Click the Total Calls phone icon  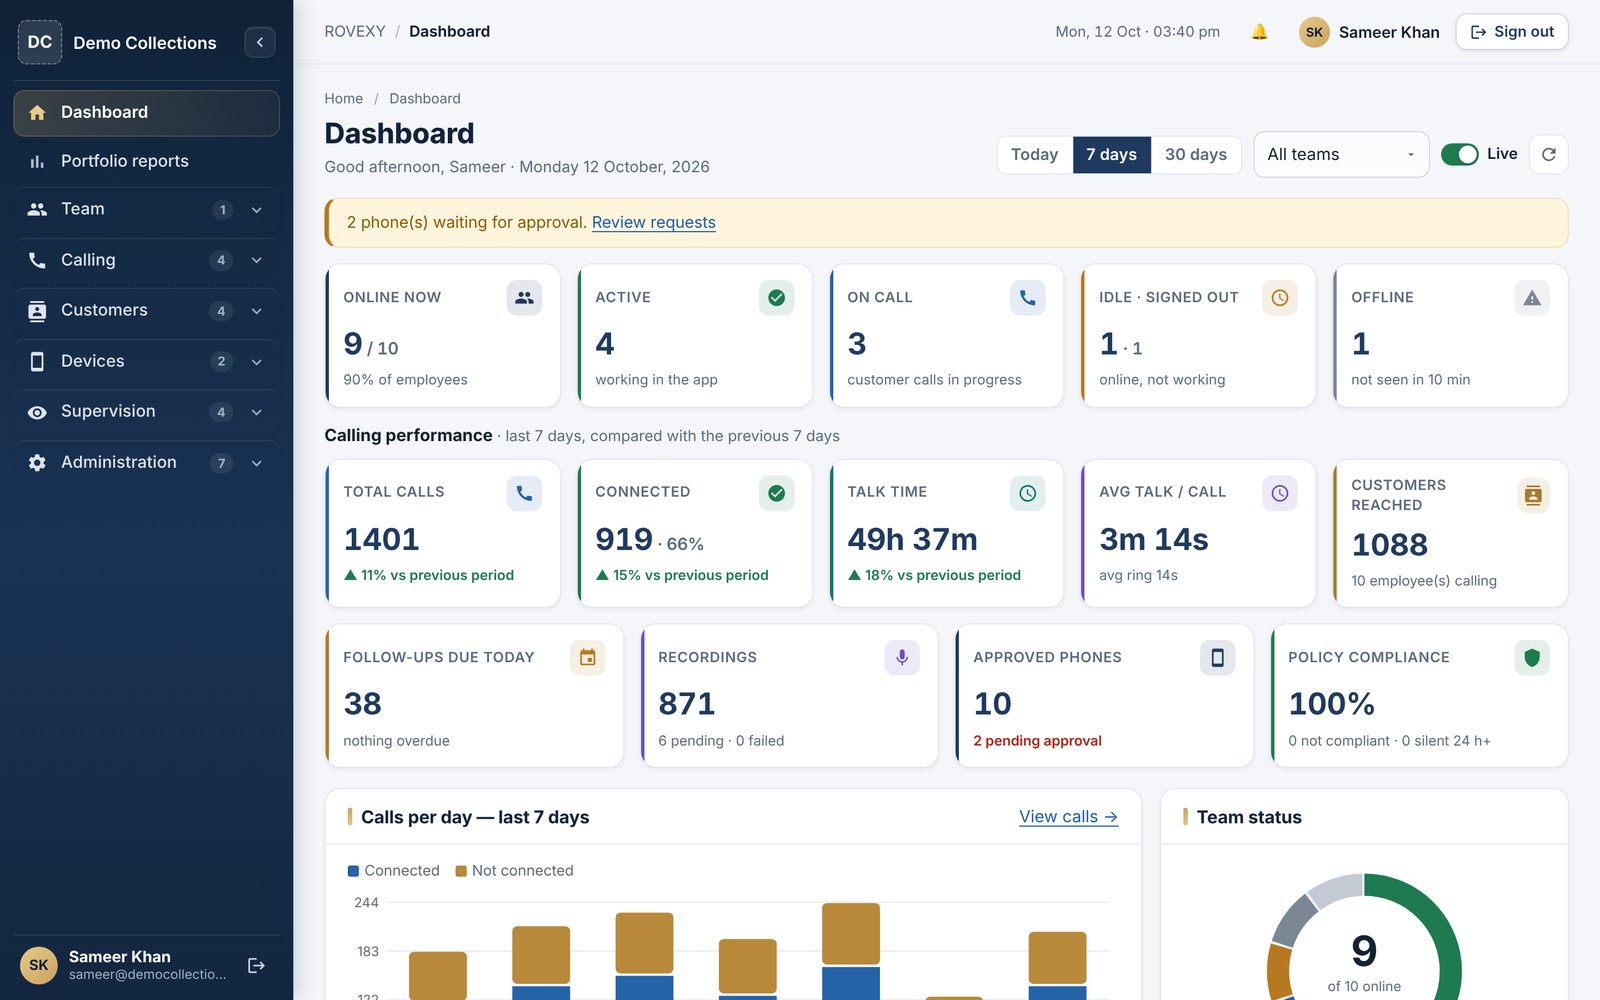click(x=524, y=493)
